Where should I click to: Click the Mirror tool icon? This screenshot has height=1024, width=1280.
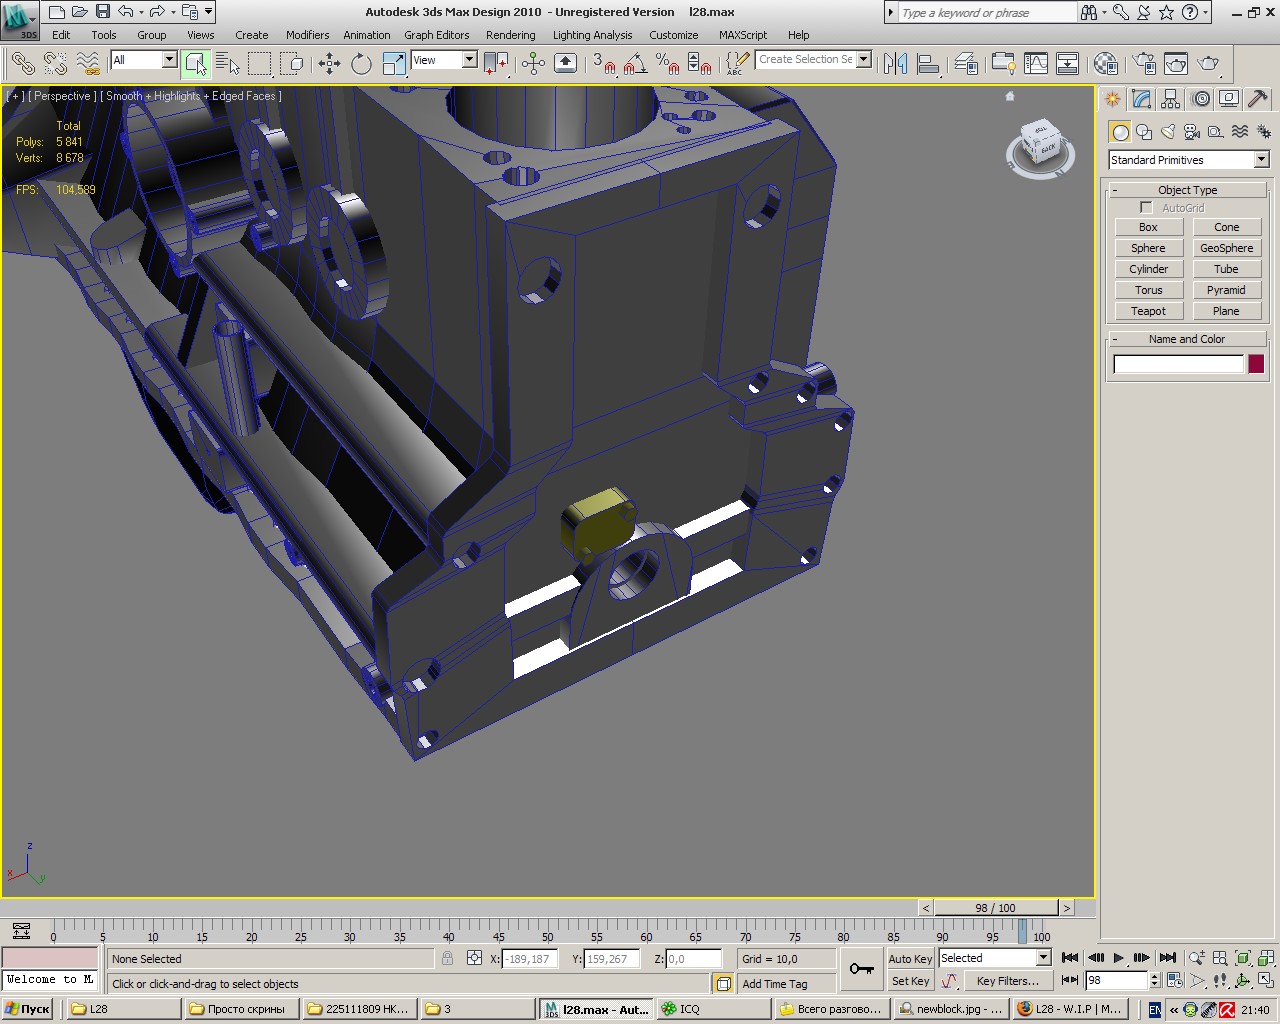[895, 64]
